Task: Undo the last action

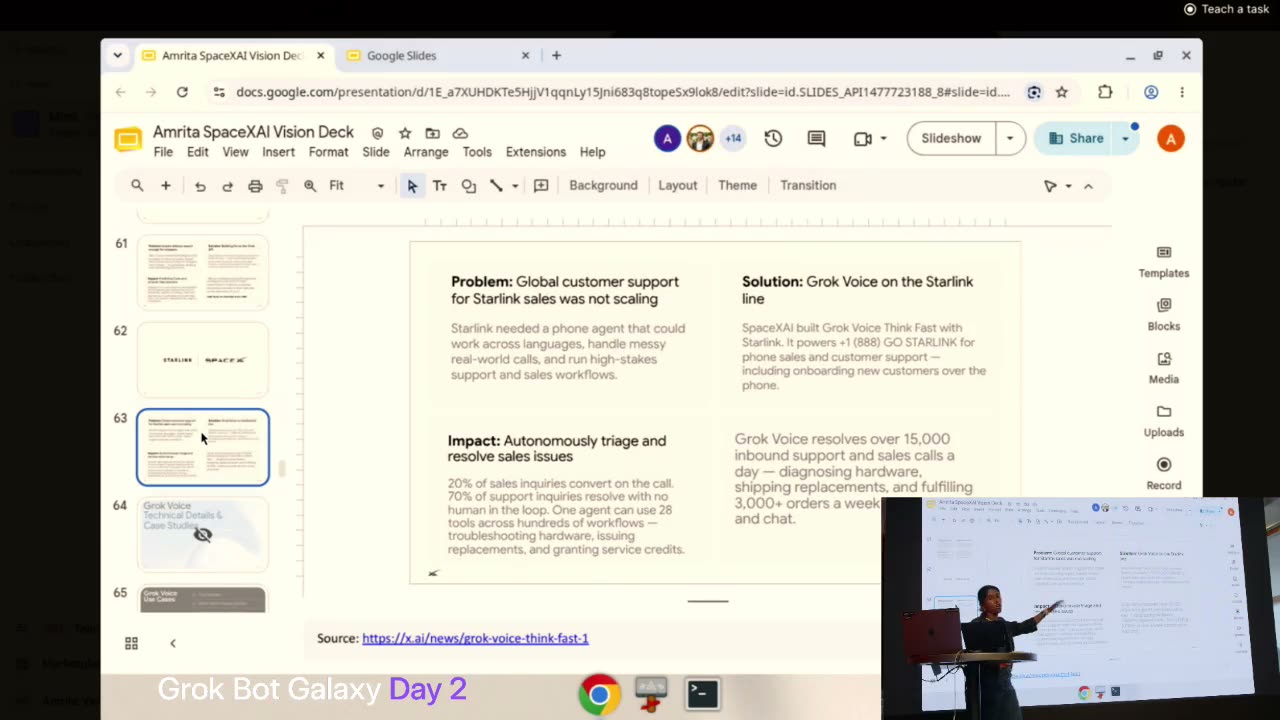Action: (200, 186)
